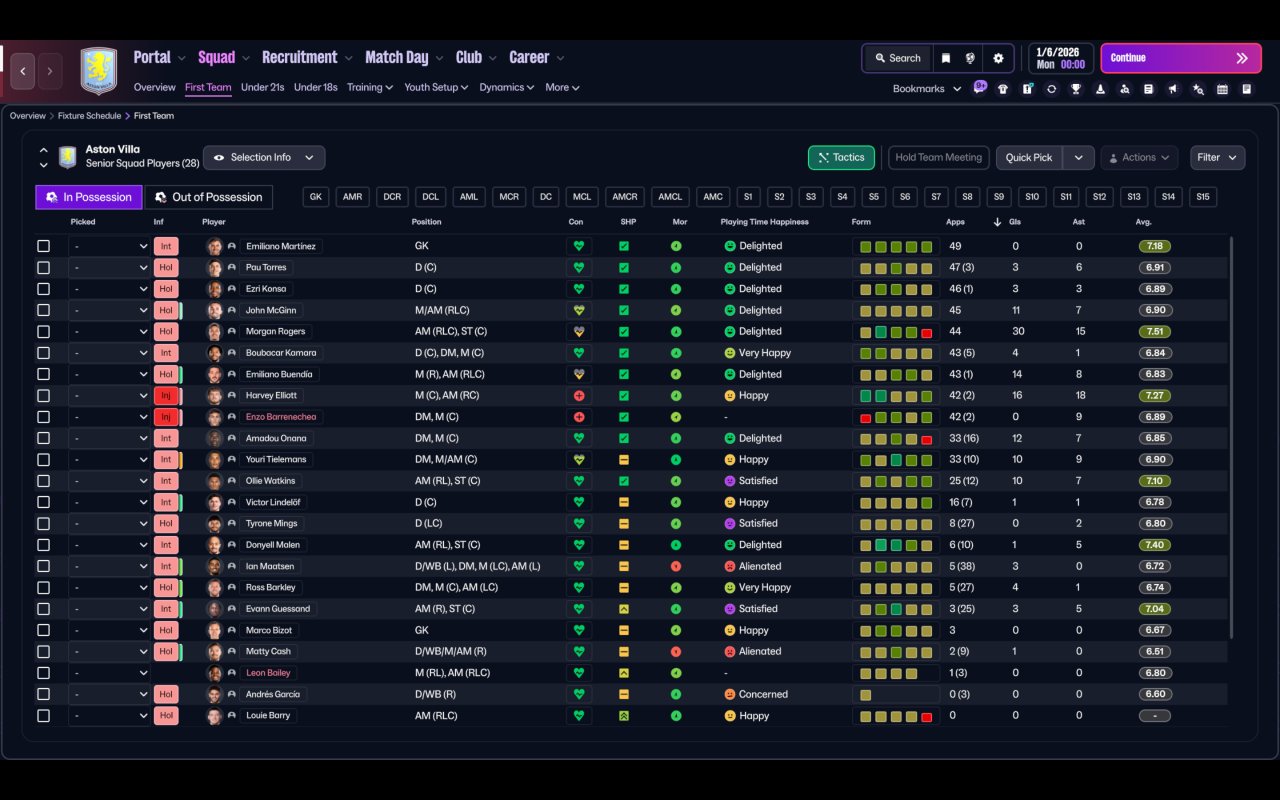Click Hold Team Meeting
The image size is (1280, 800).
(x=938, y=157)
